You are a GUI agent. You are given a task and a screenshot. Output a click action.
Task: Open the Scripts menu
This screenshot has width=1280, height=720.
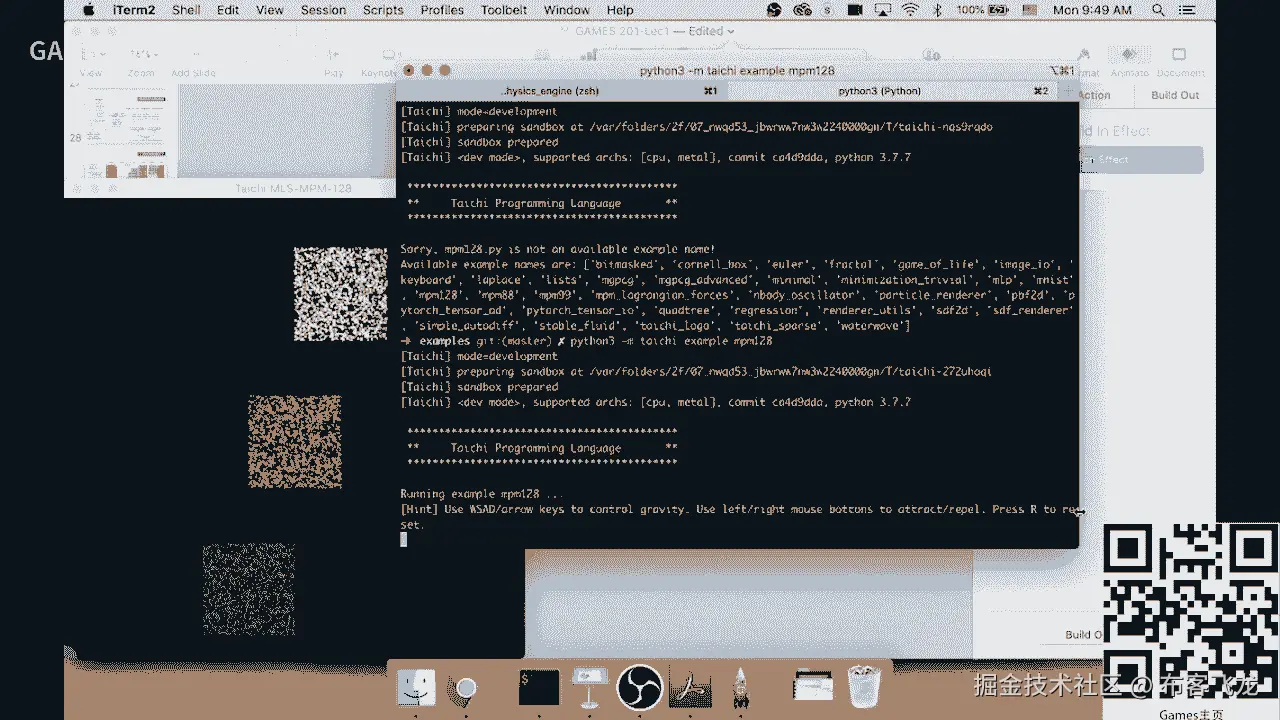coord(383,10)
